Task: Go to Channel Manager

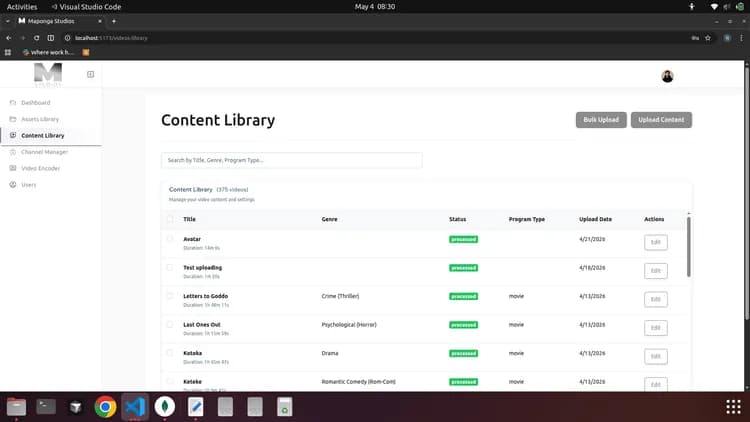Action: click(x=44, y=152)
